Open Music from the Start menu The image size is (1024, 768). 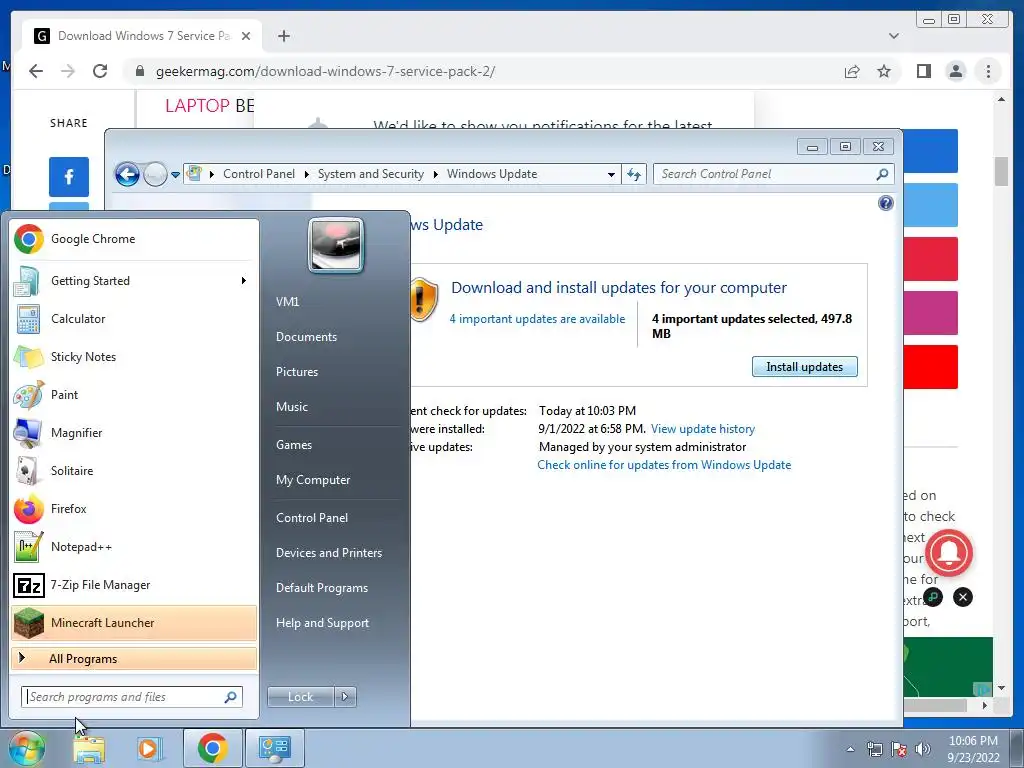pos(291,407)
